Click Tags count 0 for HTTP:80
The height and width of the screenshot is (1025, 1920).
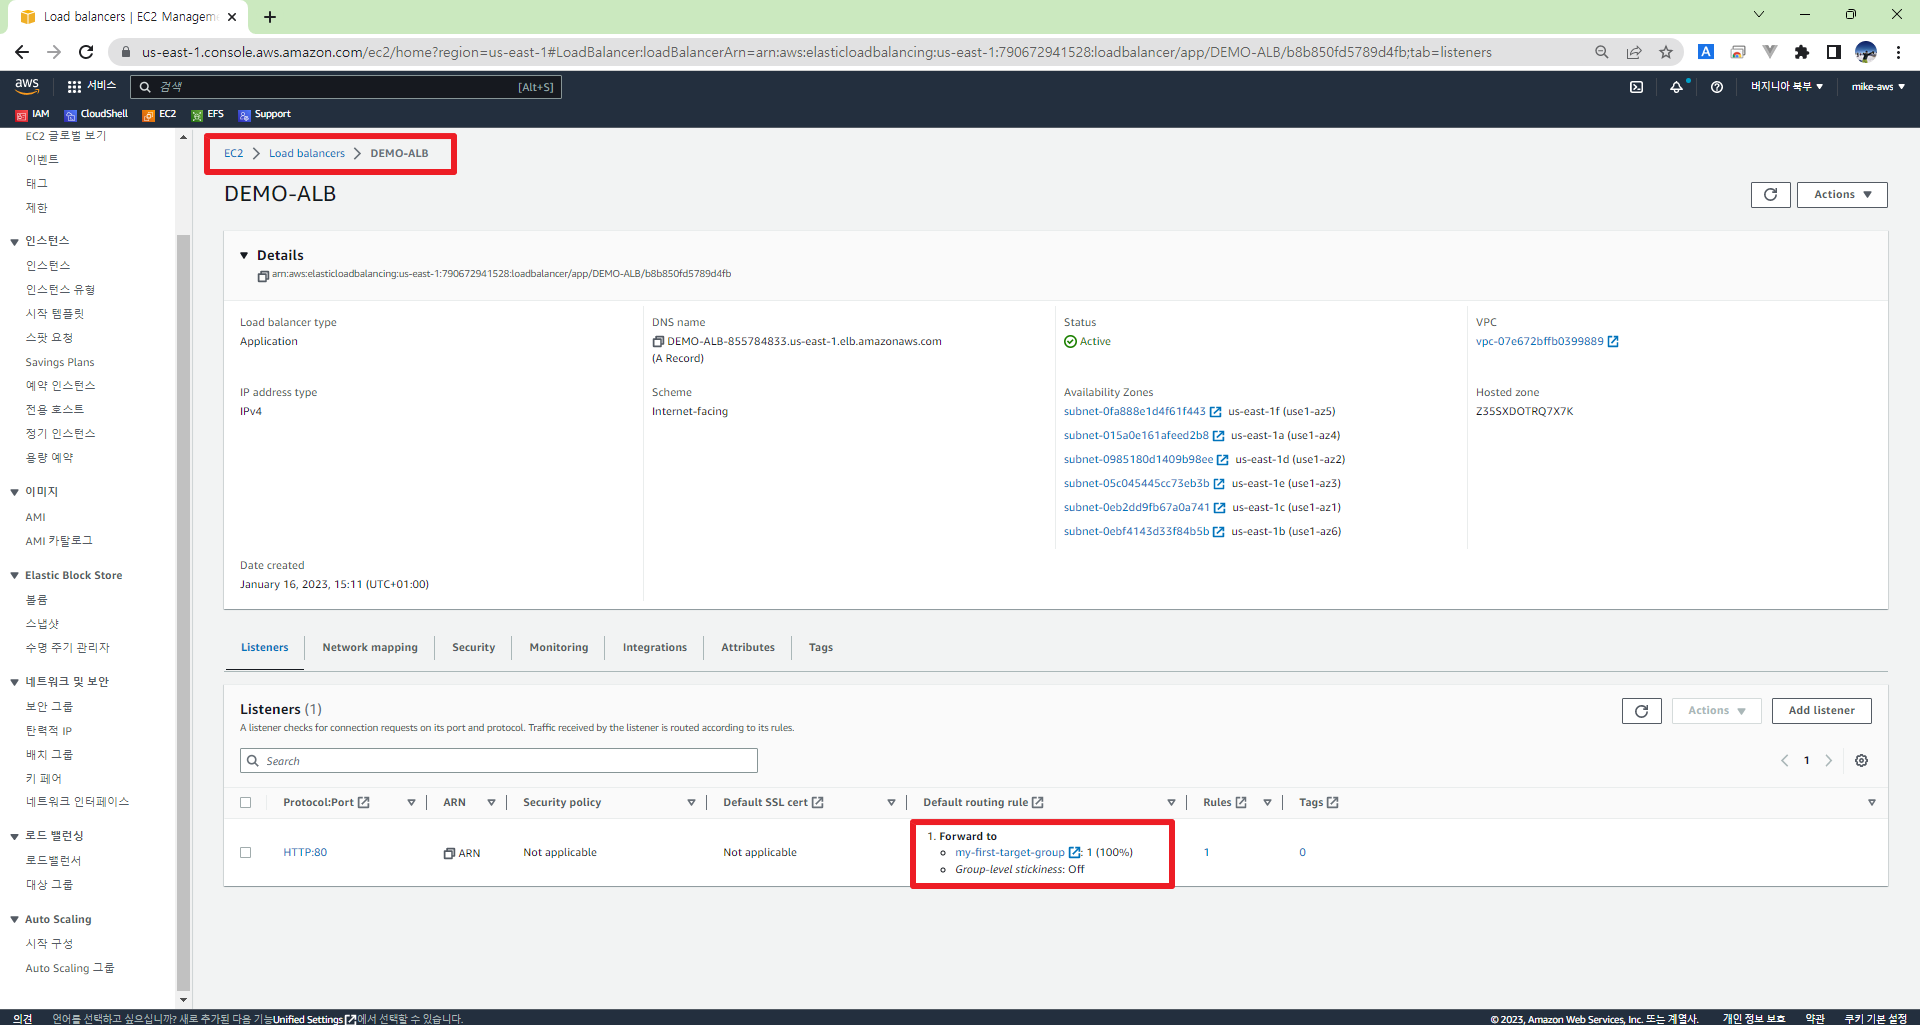(x=1302, y=853)
